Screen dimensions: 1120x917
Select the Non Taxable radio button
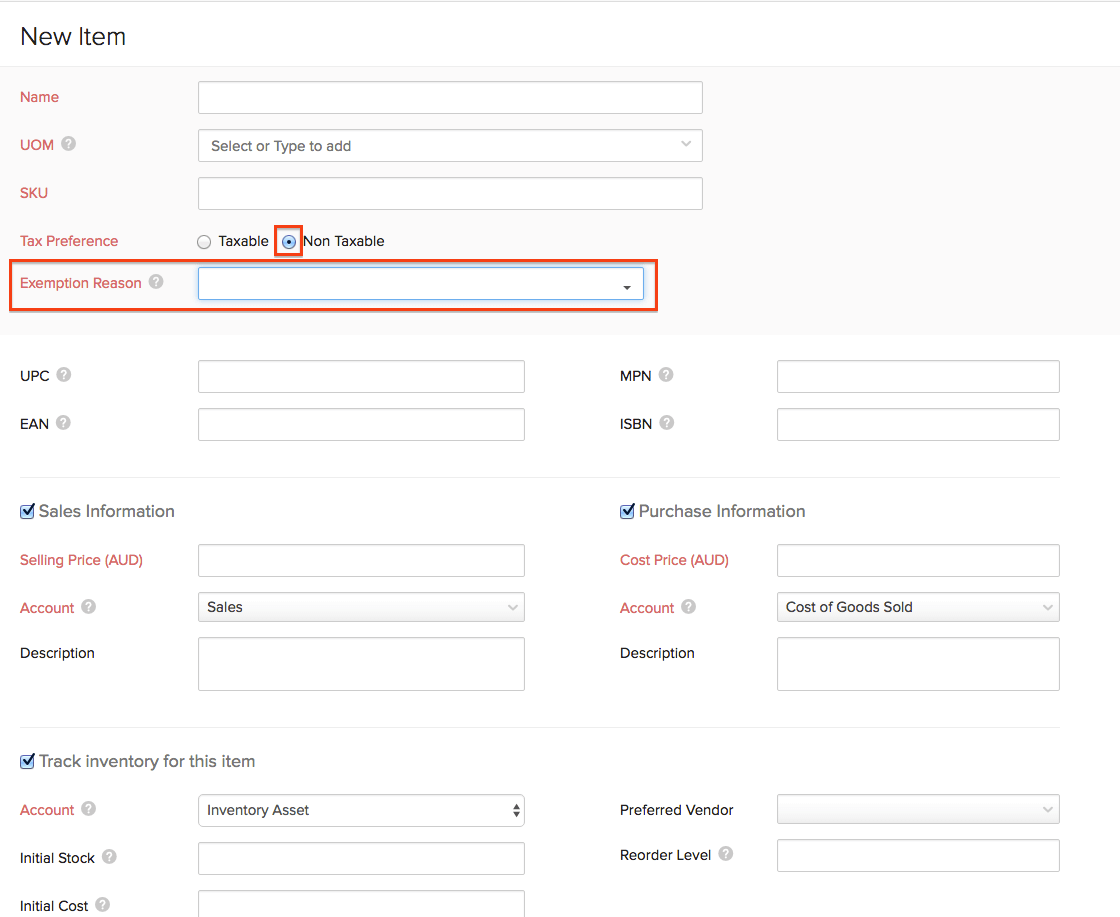click(289, 242)
